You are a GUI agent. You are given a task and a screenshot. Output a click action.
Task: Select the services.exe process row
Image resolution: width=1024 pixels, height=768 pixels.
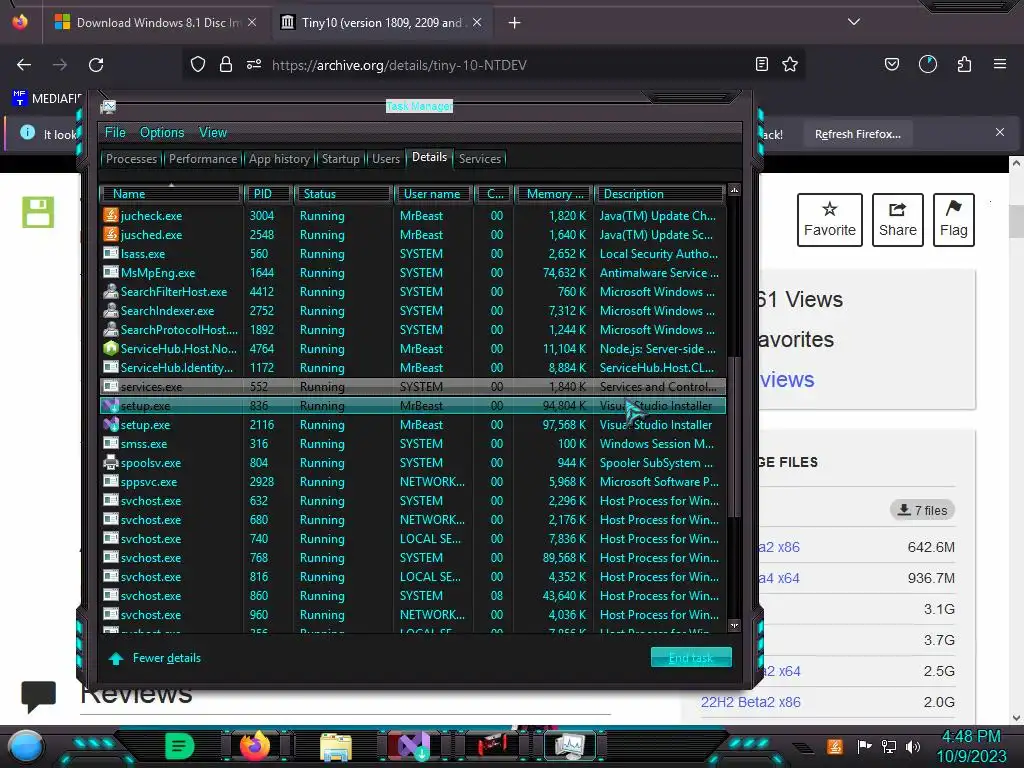click(413, 387)
